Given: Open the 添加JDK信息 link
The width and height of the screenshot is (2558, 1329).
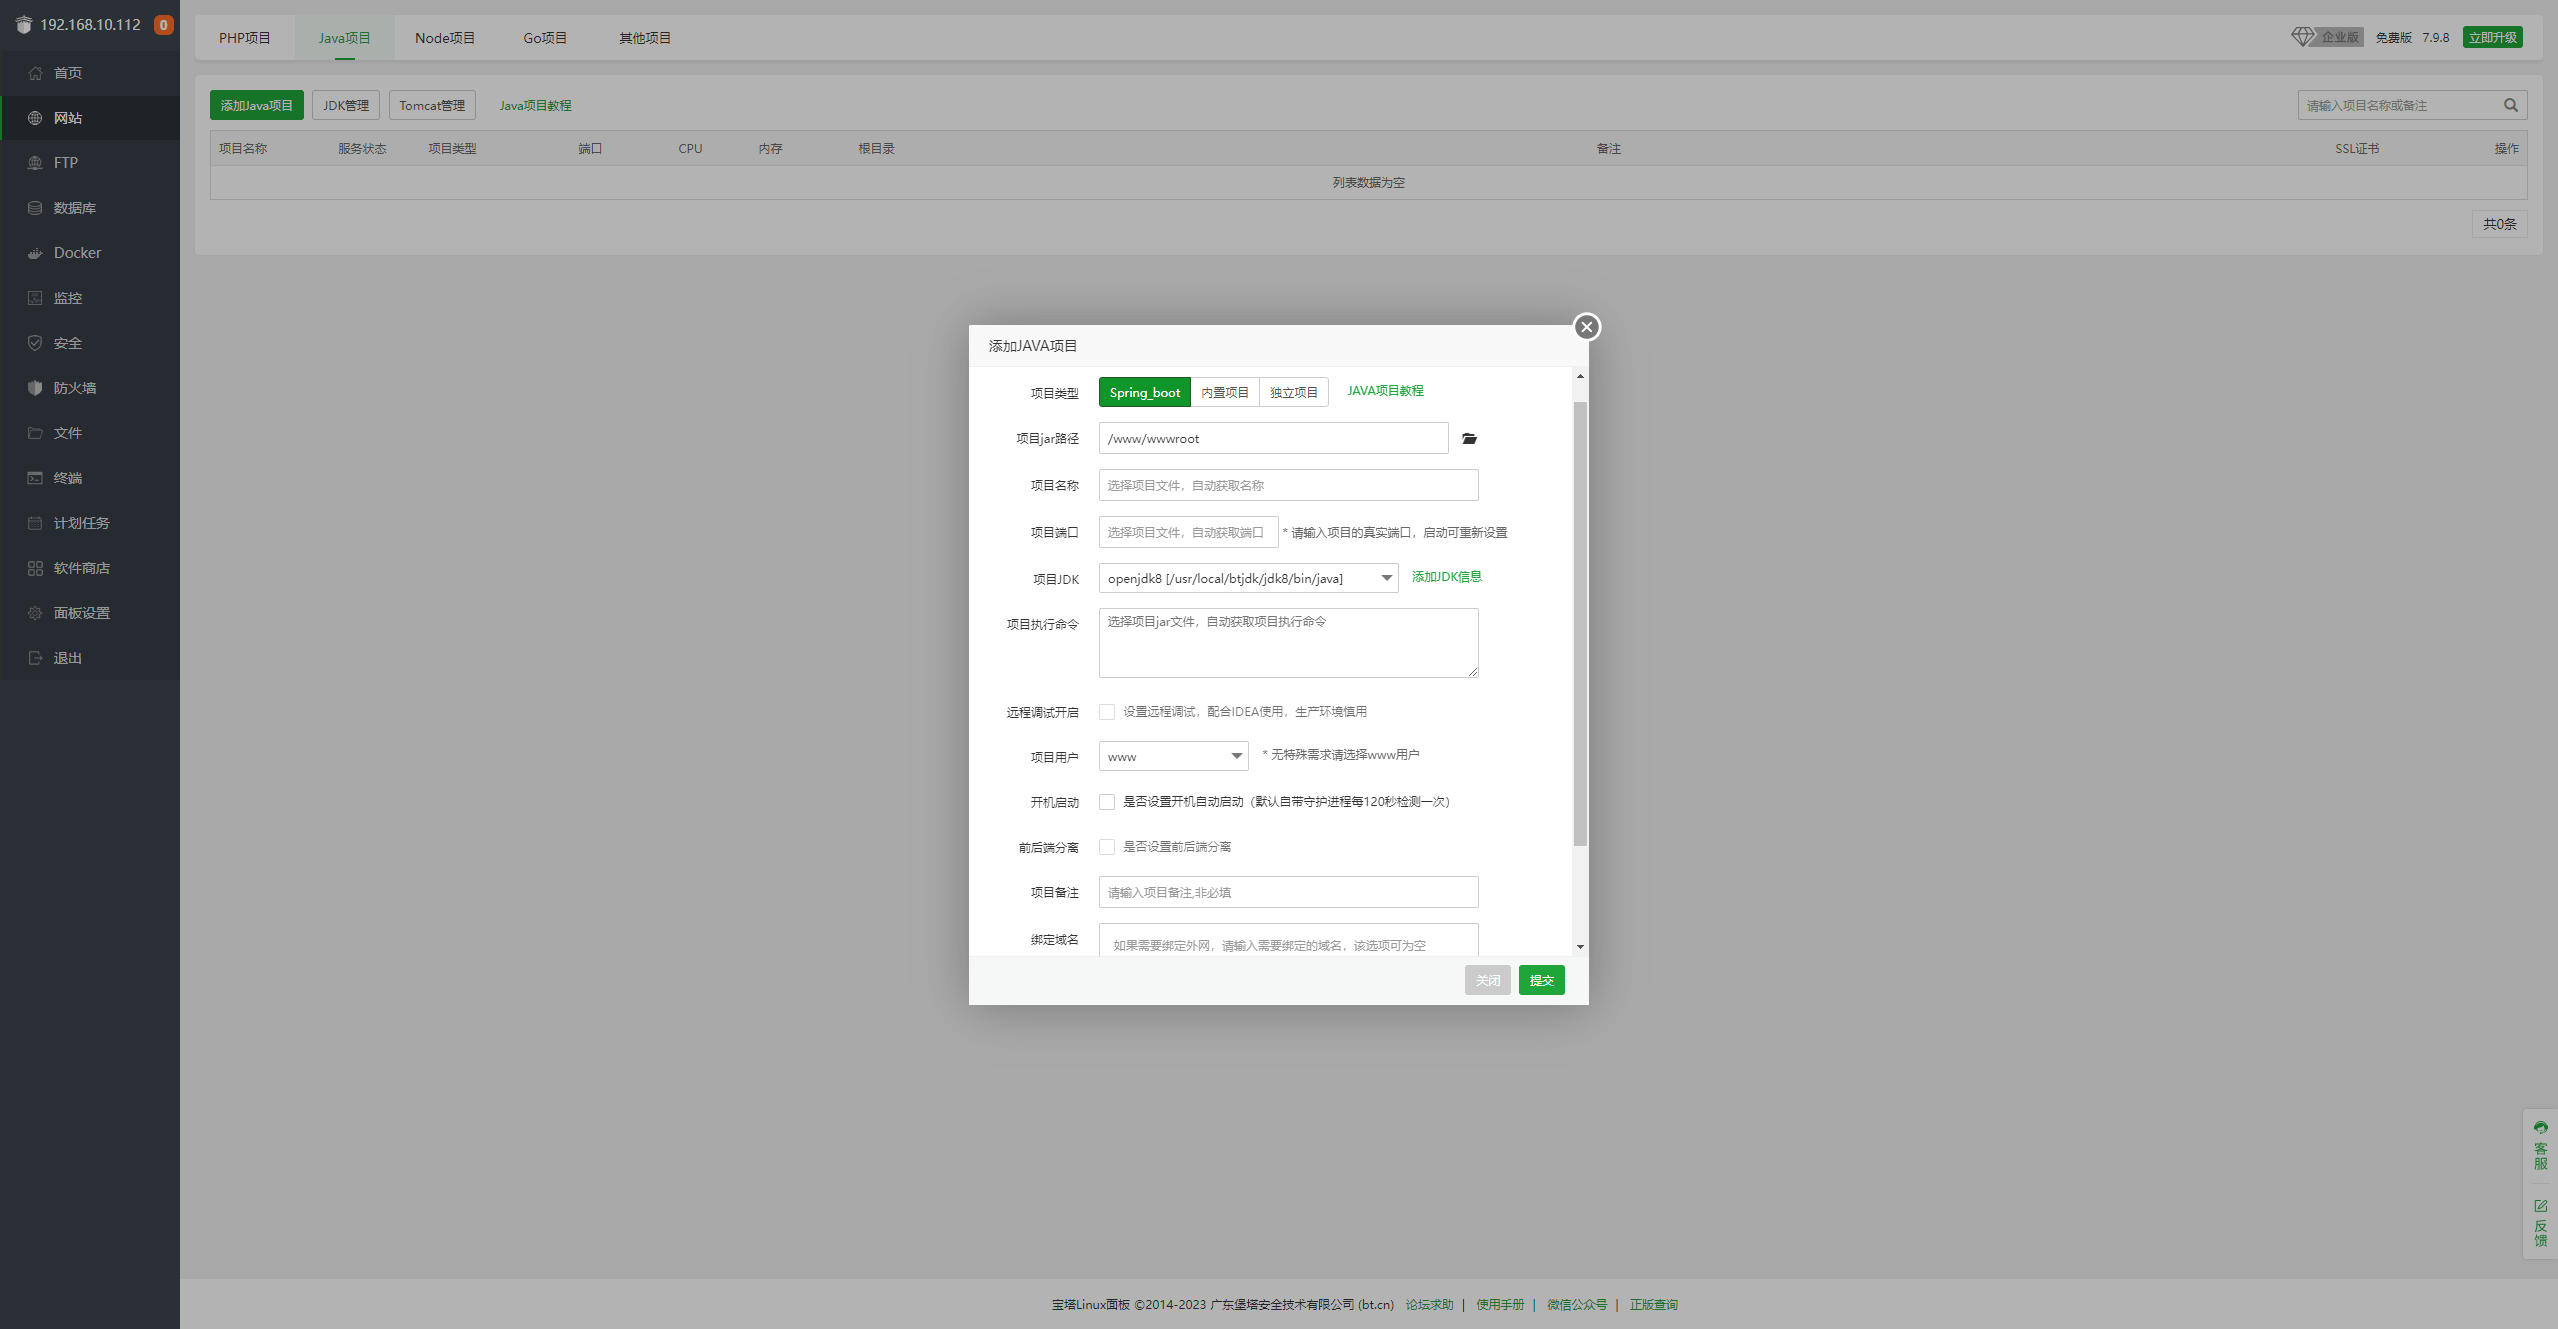Looking at the screenshot, I should click(x=1446, y=577).
